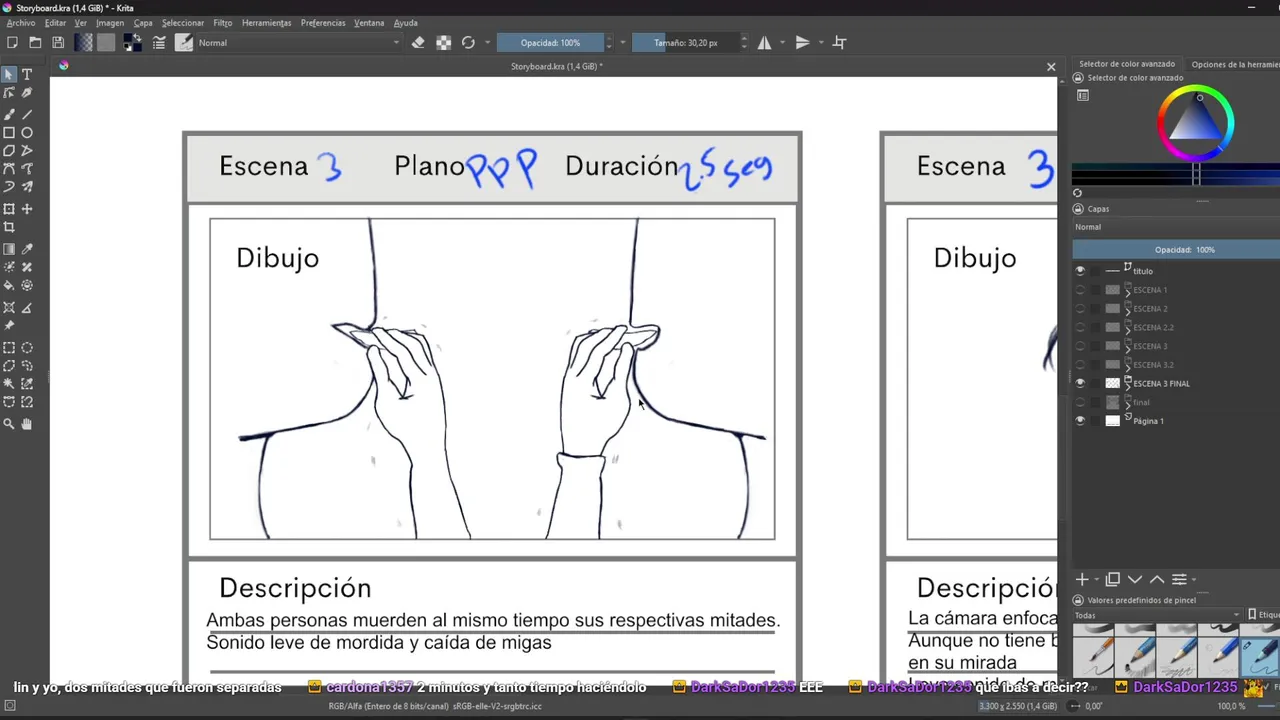
Task: Toggle eraser mode in toolbar
Action: click(x=418, y=43)
